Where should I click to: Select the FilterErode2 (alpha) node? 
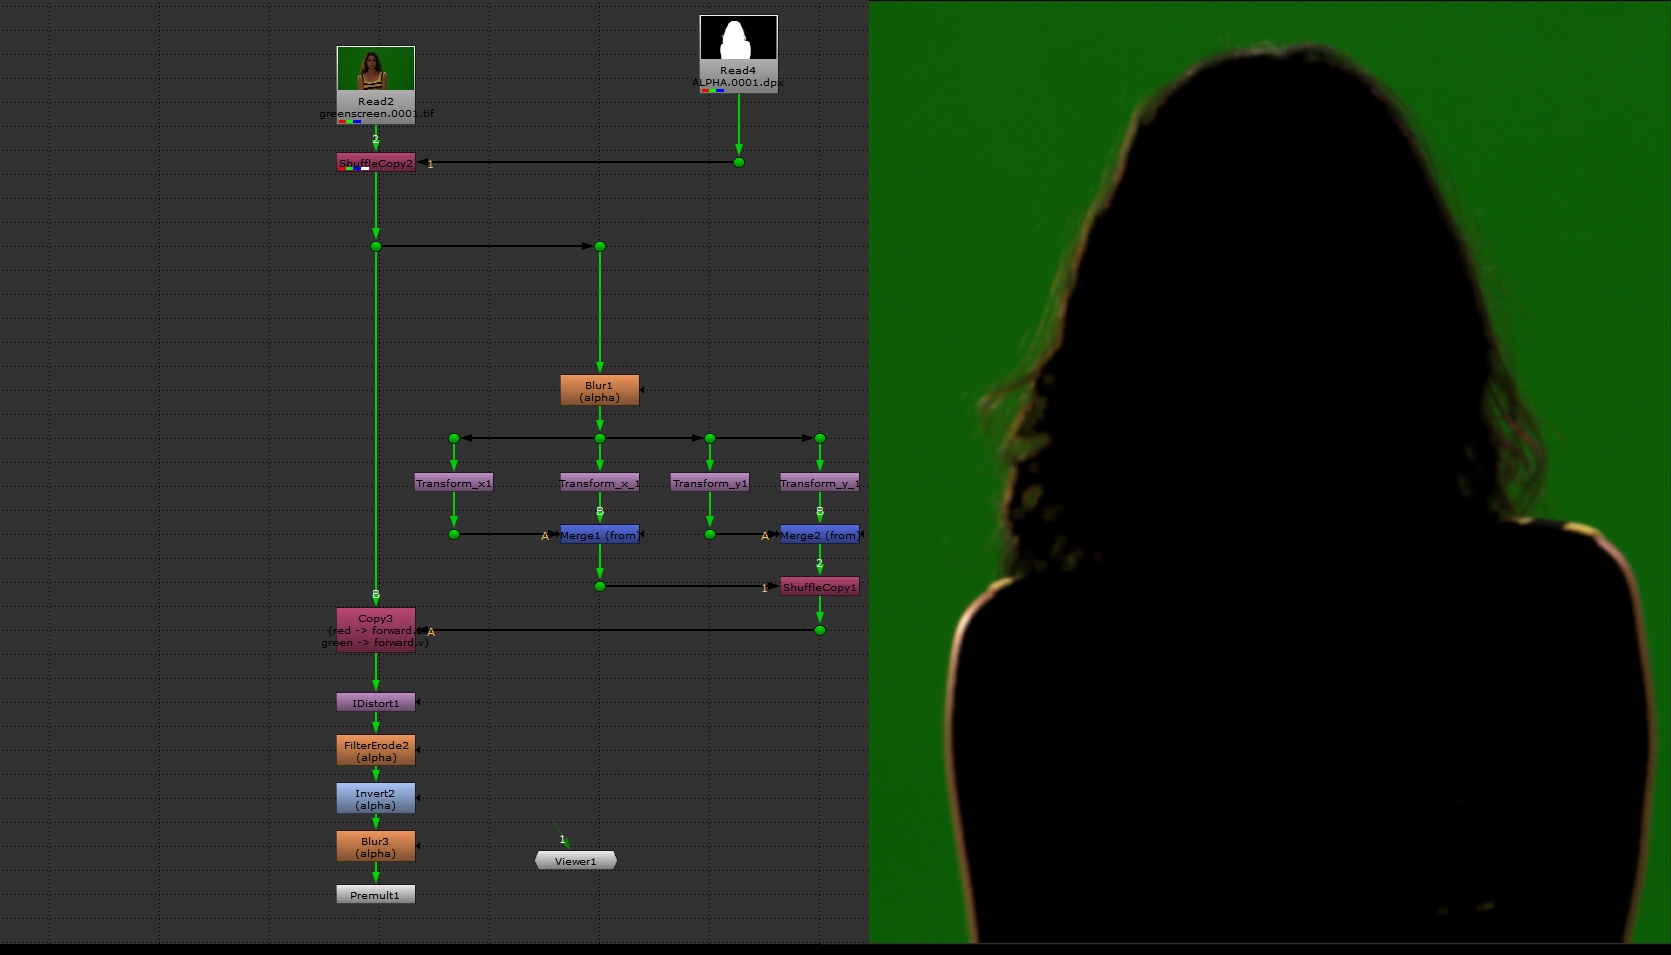(375, 751)
